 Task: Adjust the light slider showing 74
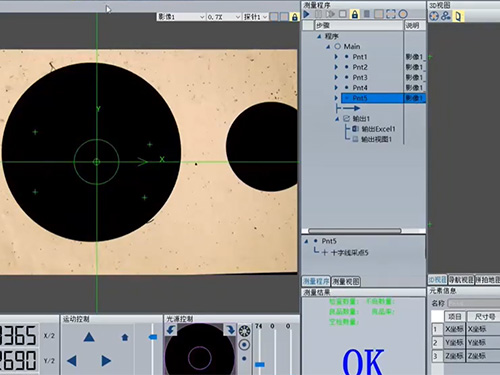coord(260,365)
